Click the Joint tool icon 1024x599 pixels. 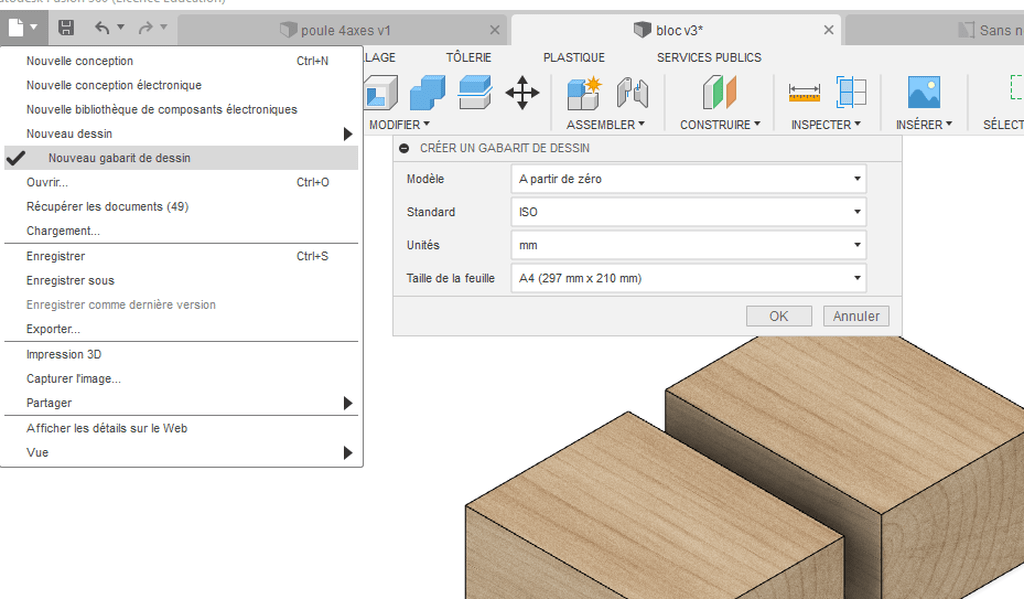pos(632,93)
